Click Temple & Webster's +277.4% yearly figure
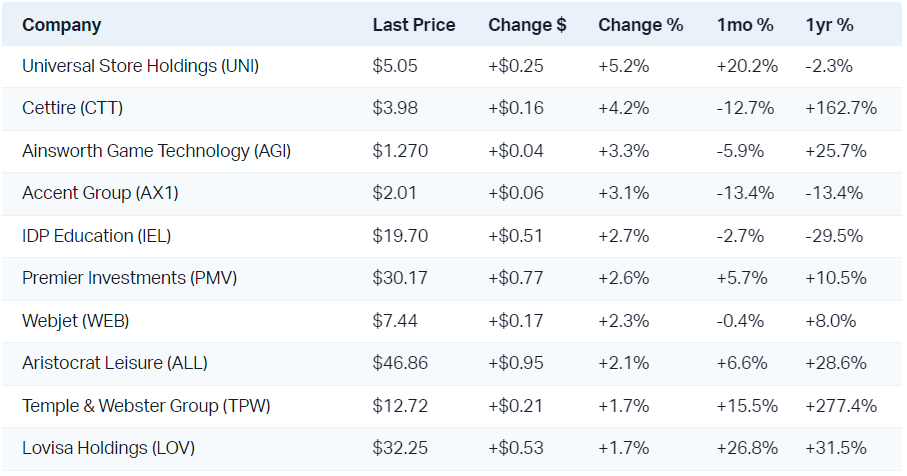 [x=840, y=406]
